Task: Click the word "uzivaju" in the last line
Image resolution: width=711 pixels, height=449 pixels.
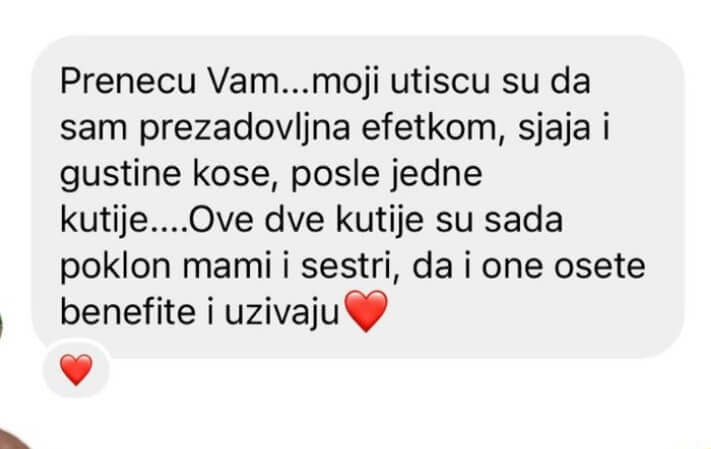Action: coord(282,314)
